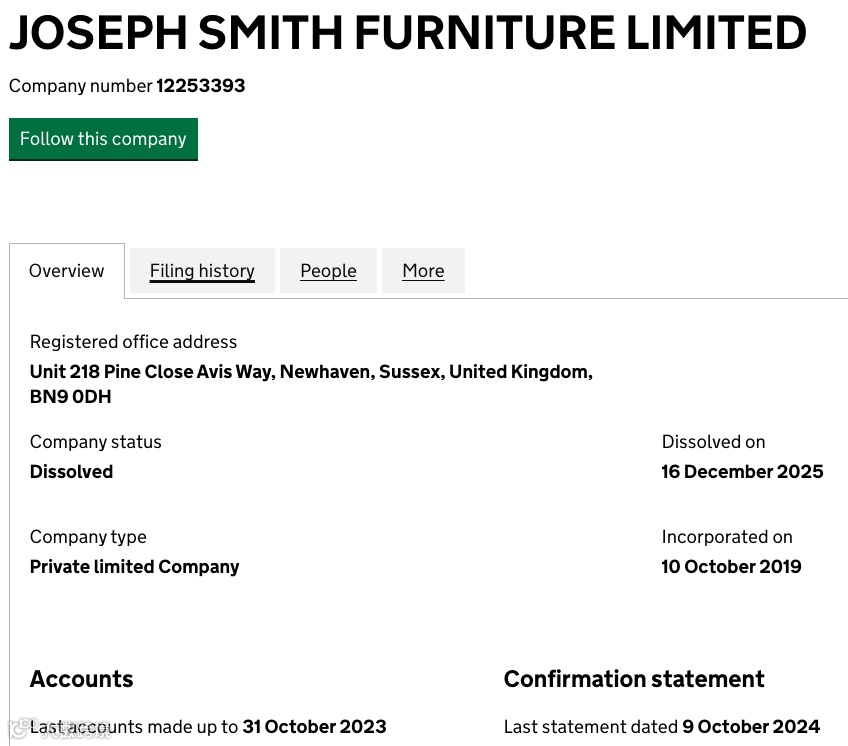Click the Dissolved status value
Image resolution: width=848 pixels, height=746 pixels.
pyautogui.click(x=71, y=472)
